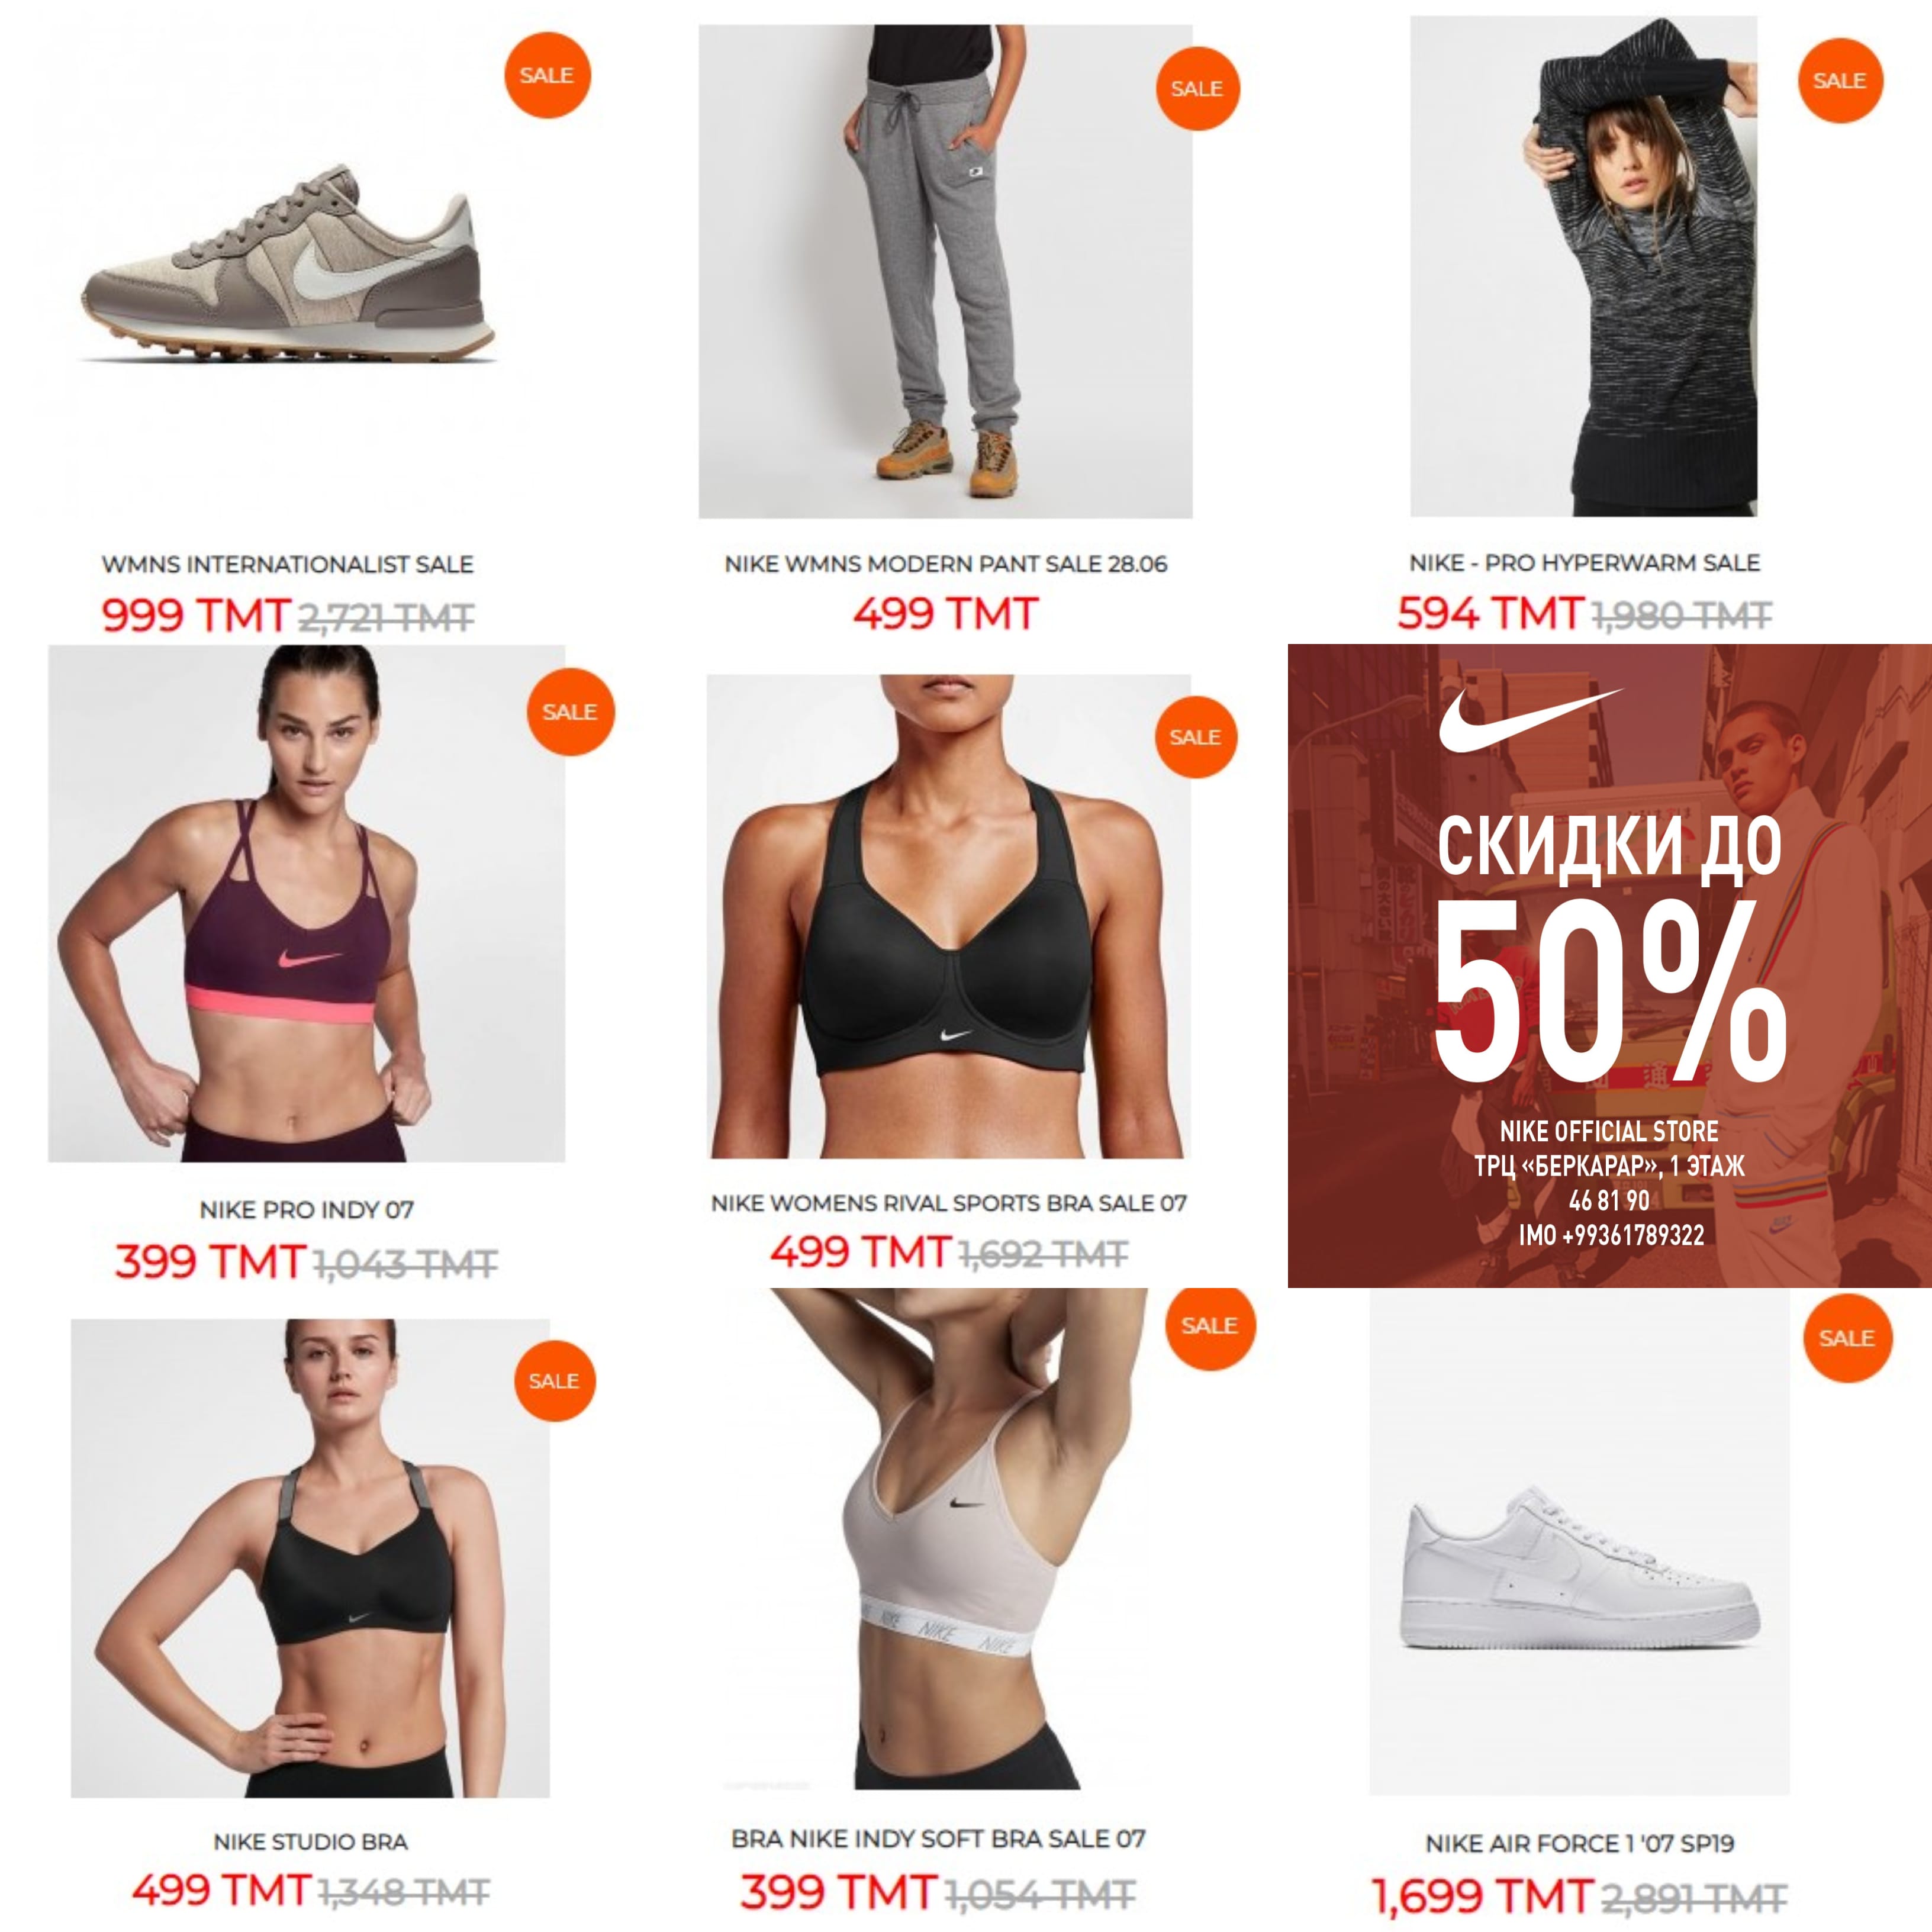
Task: Click the SALE badge on Air Force 1
Action: pos(1847,1338)
